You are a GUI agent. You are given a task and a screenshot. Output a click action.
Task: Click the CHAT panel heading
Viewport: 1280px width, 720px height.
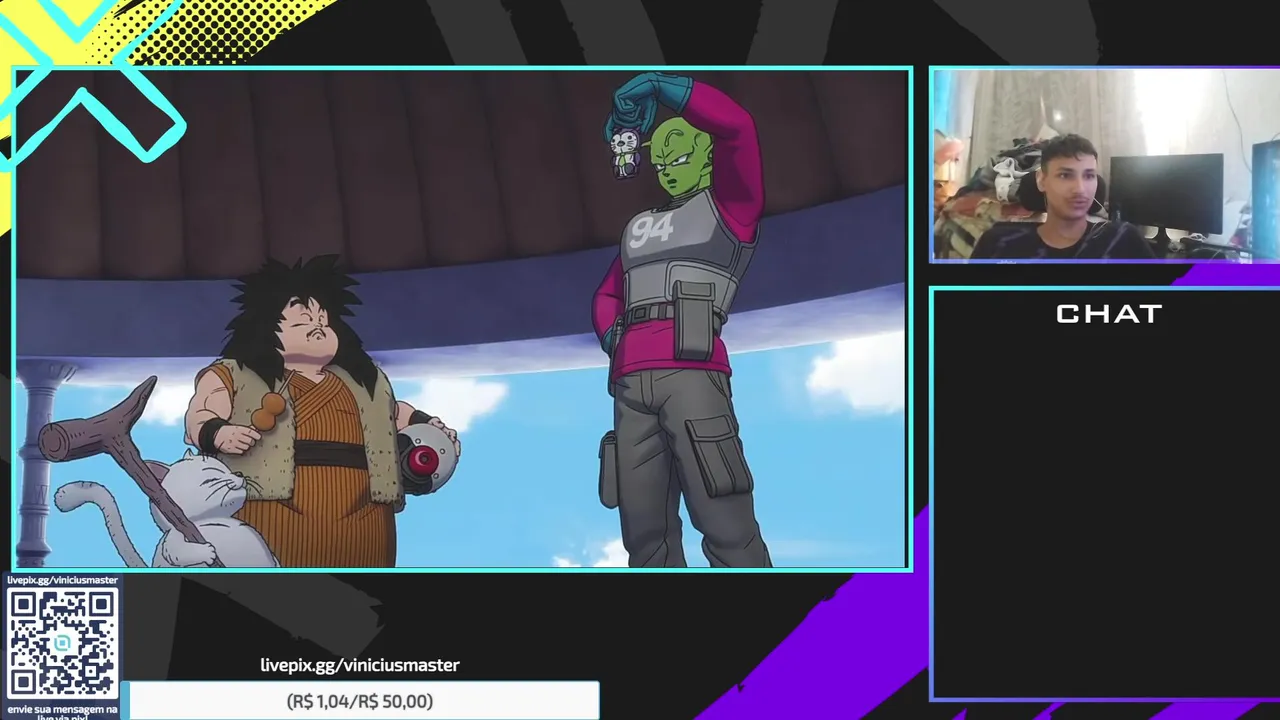pos(1109,314)
